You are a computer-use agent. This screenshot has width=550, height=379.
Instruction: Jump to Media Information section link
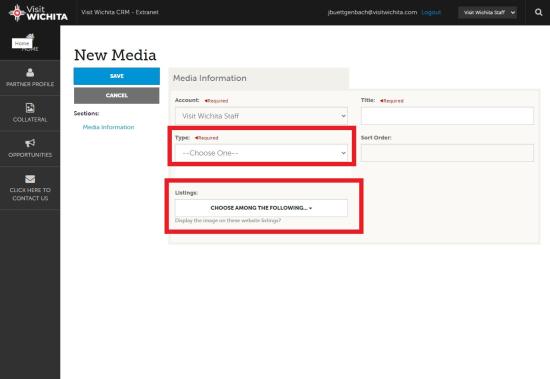[x=108, y=127]
